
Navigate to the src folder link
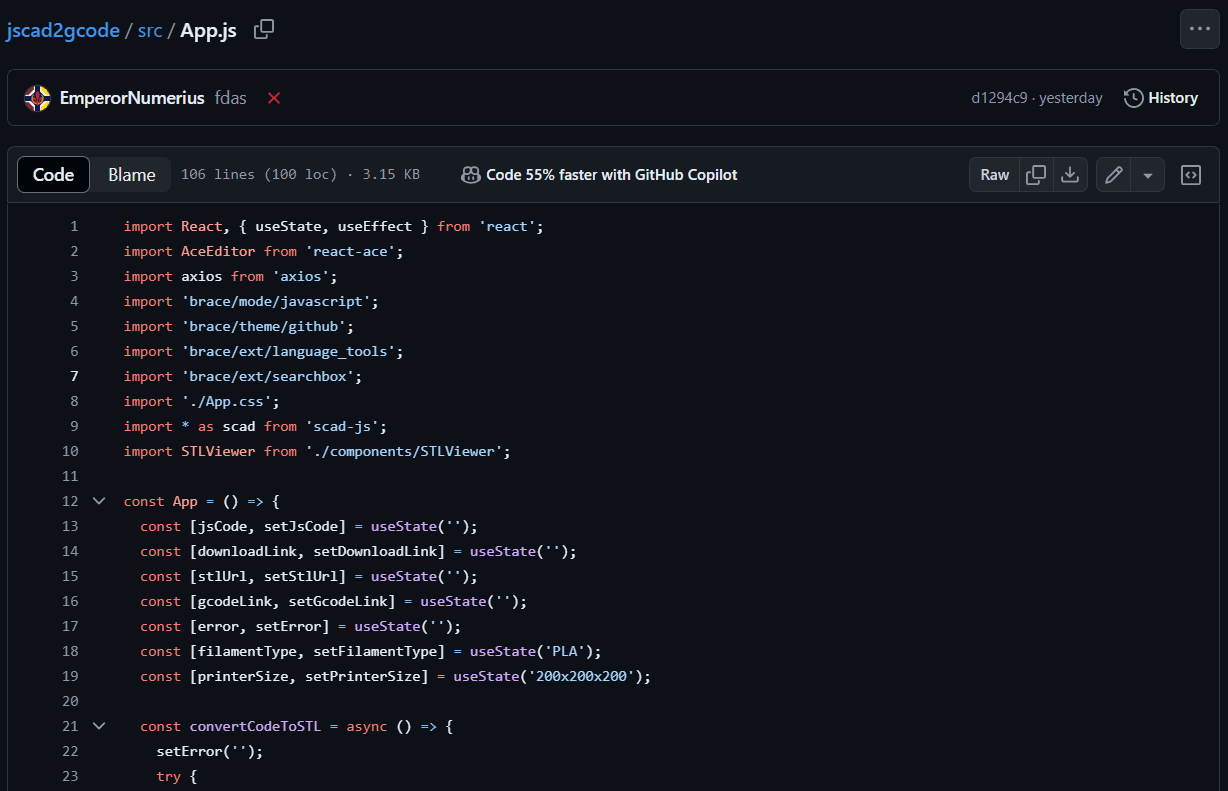click(x=150, y=30)
